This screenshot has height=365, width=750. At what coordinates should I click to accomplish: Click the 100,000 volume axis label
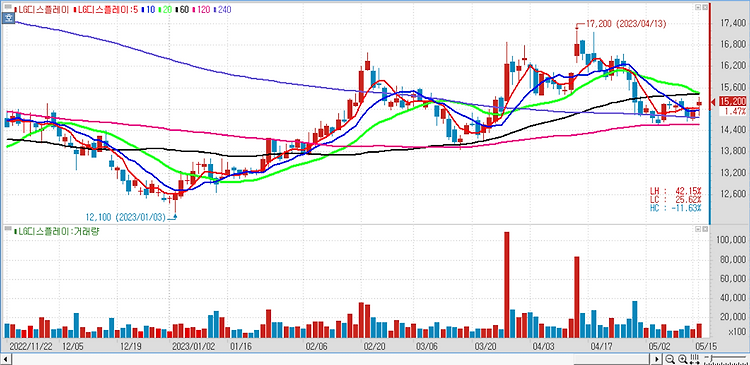point(731,241)
